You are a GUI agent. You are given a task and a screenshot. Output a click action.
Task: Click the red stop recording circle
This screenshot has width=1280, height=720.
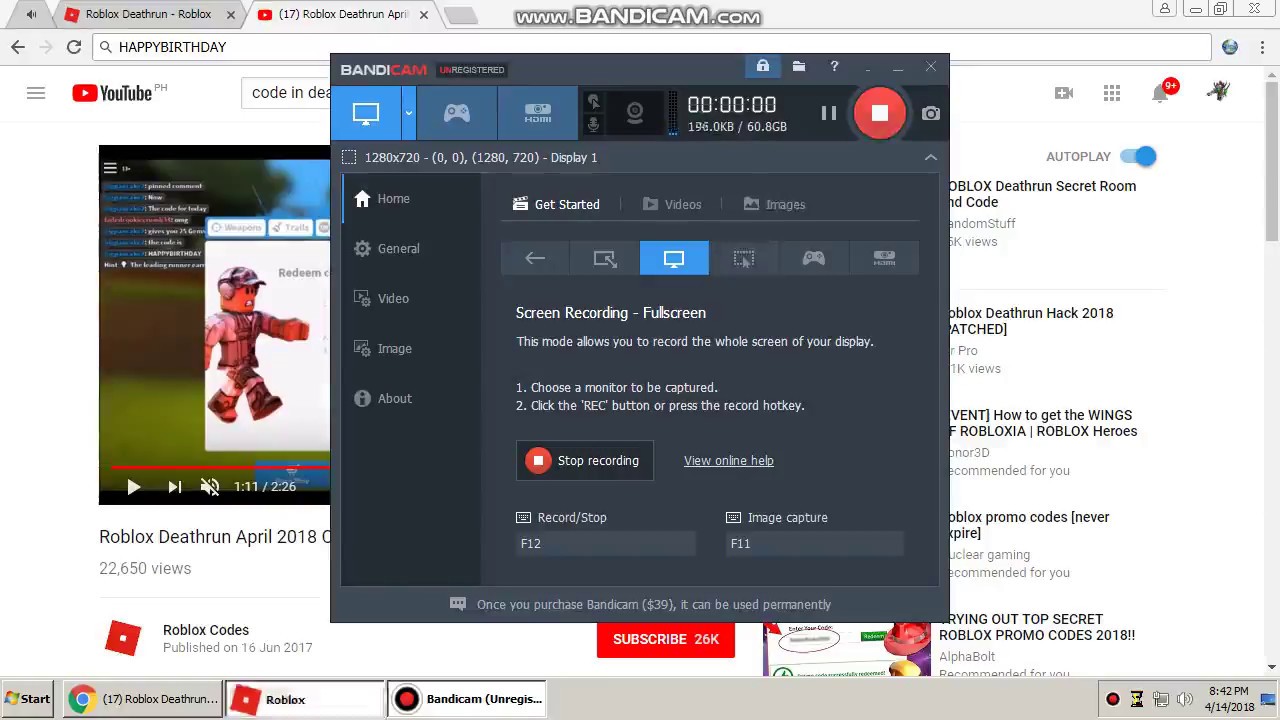pyautogui.click(x=879, y=113)
